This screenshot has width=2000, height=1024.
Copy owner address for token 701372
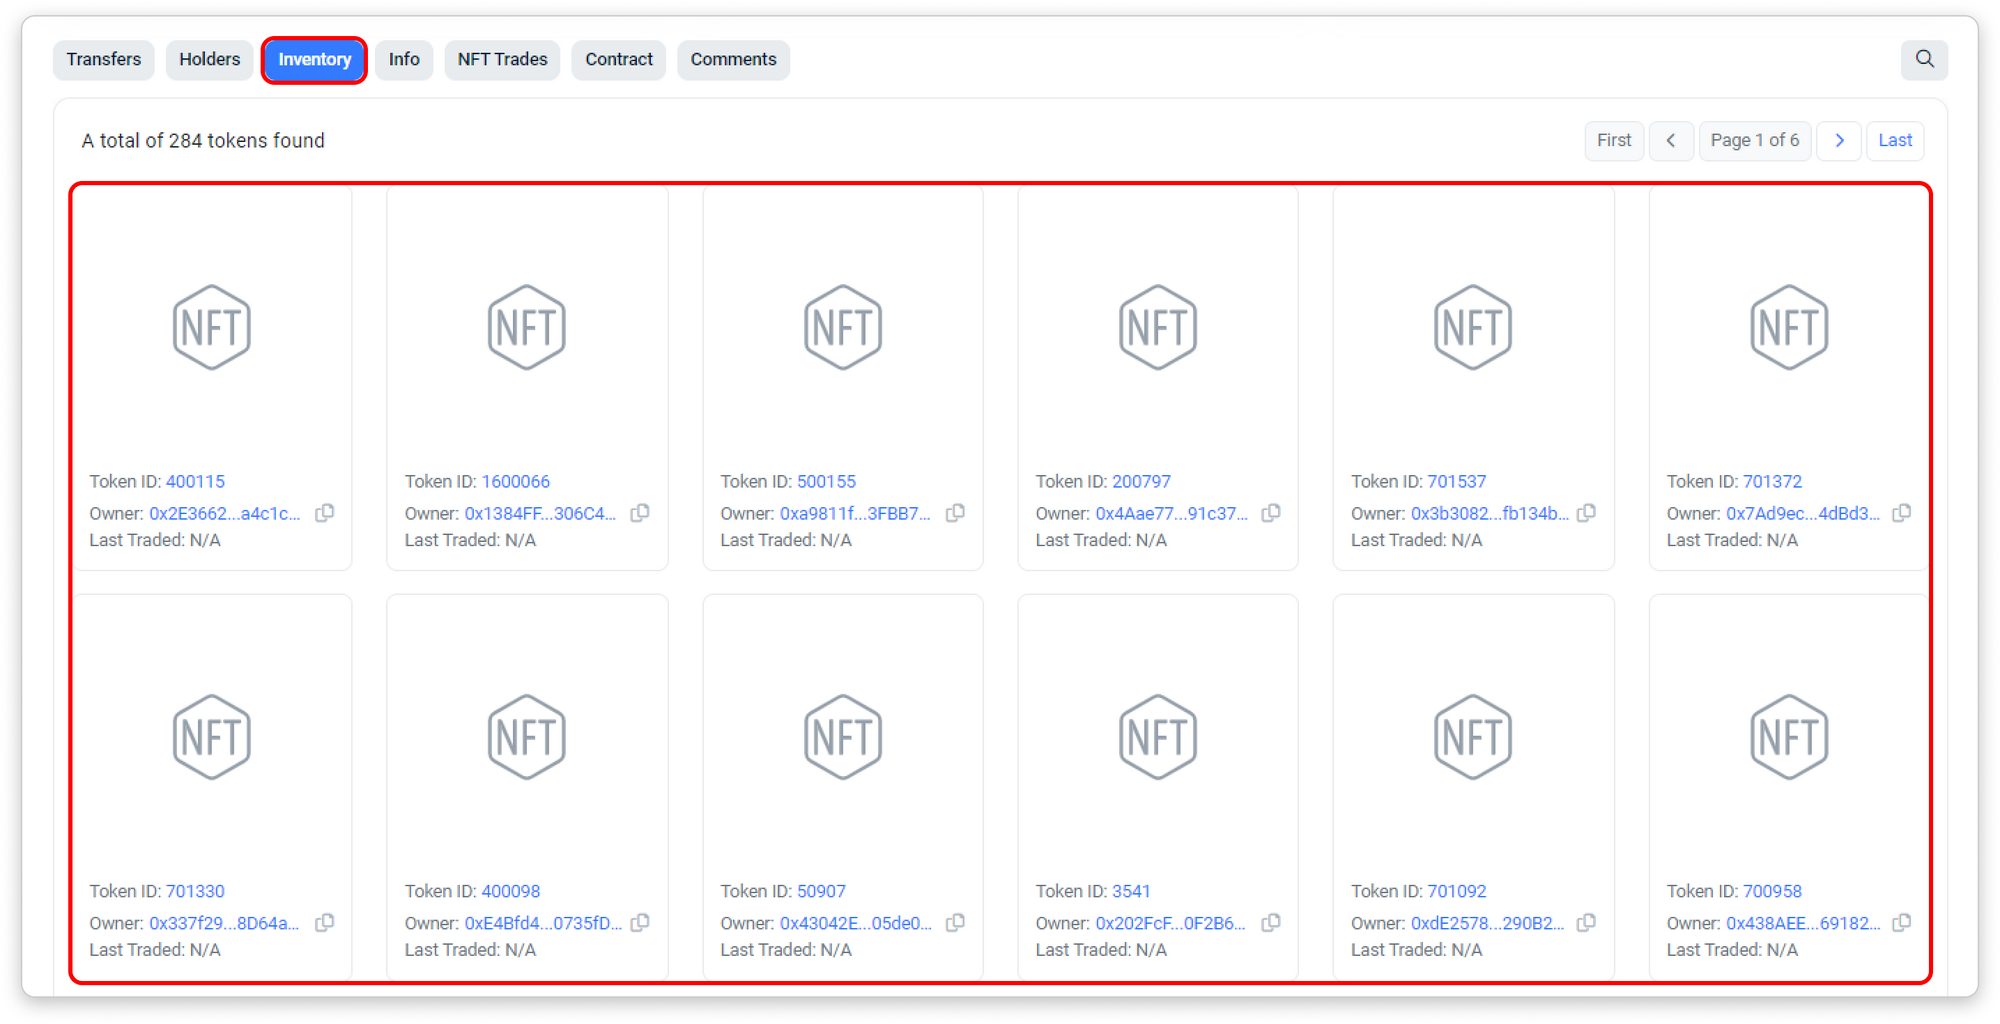coord(1902,513)
